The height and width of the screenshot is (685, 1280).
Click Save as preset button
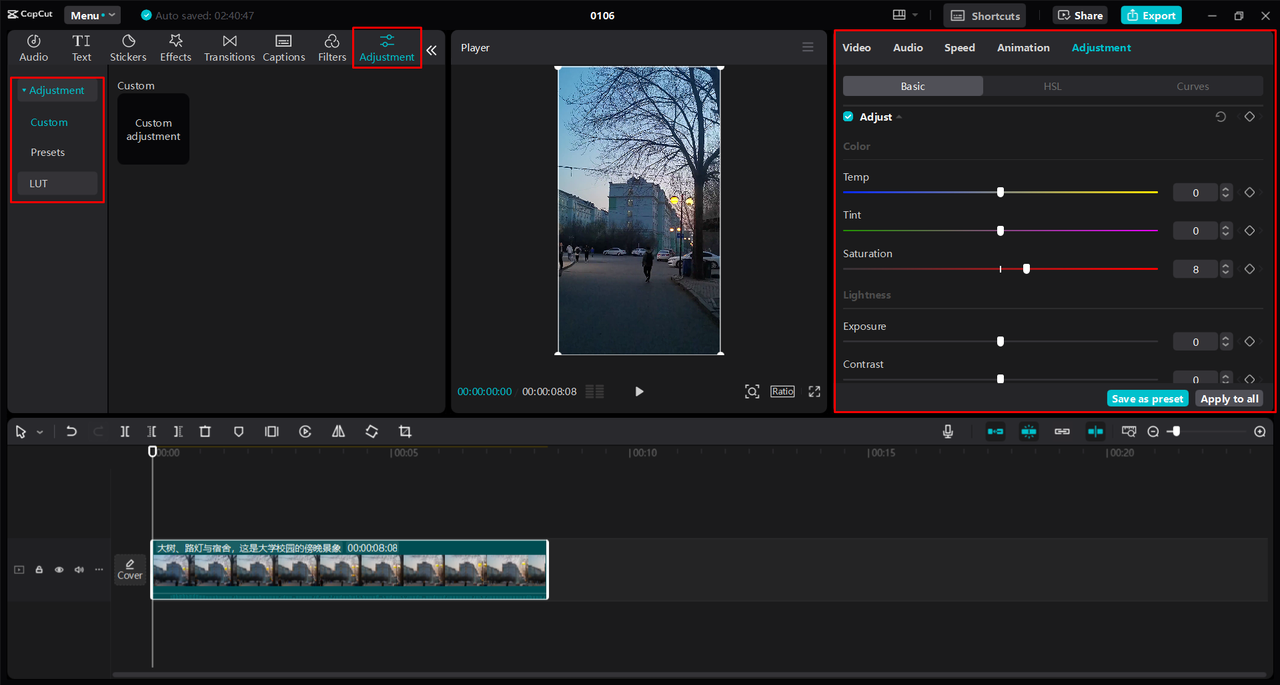coord(1147,399)
